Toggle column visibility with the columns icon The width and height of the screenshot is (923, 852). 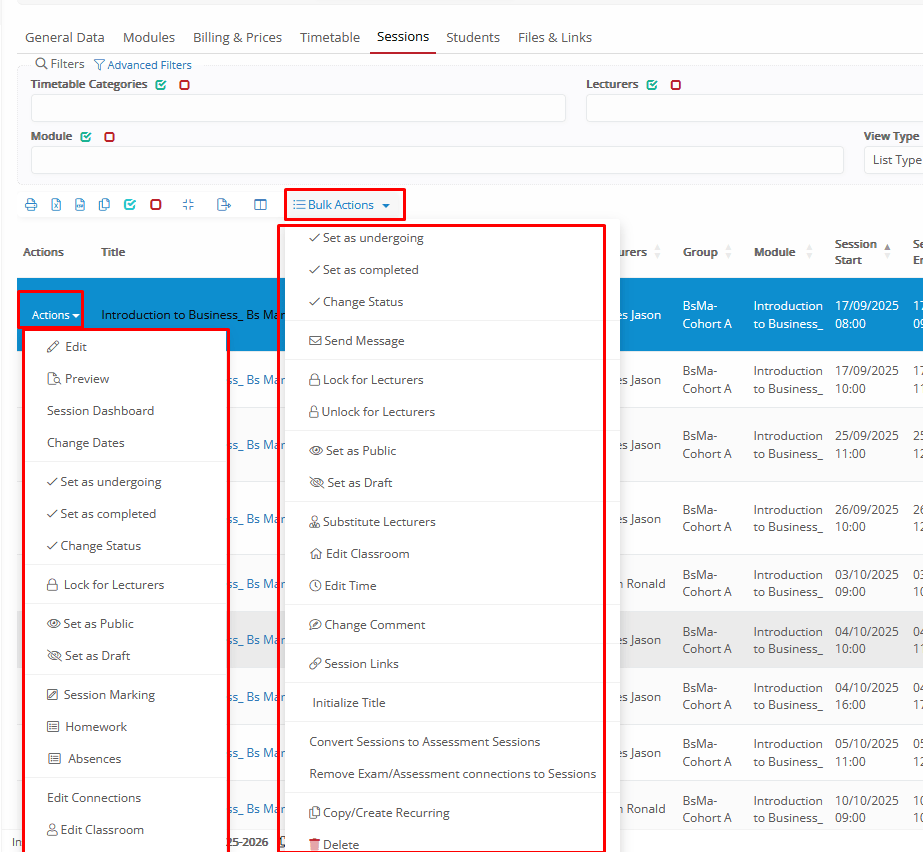pos(260,205)
